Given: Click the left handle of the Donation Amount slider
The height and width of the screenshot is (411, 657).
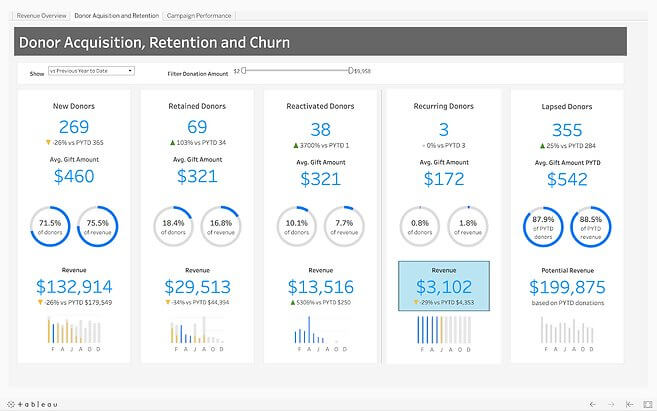Looking at the screenshot, I should (243, 70).
